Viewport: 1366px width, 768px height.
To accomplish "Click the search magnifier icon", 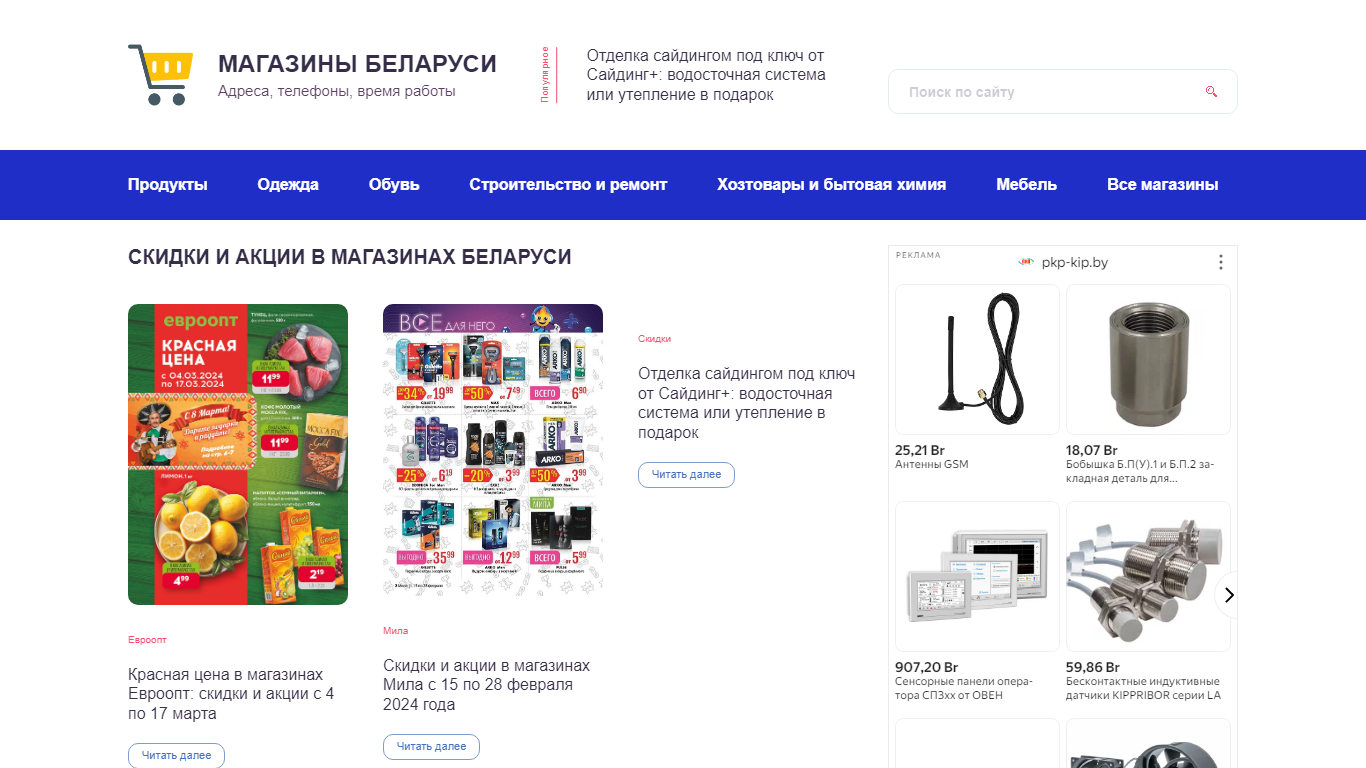I will click(x=1211, y=92).
